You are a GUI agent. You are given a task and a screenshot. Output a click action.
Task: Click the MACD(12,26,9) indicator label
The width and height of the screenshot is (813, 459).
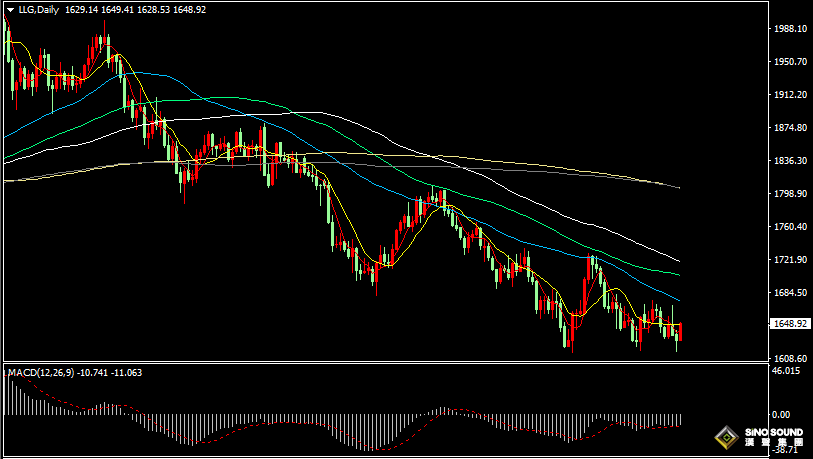[x=38, y=373]
